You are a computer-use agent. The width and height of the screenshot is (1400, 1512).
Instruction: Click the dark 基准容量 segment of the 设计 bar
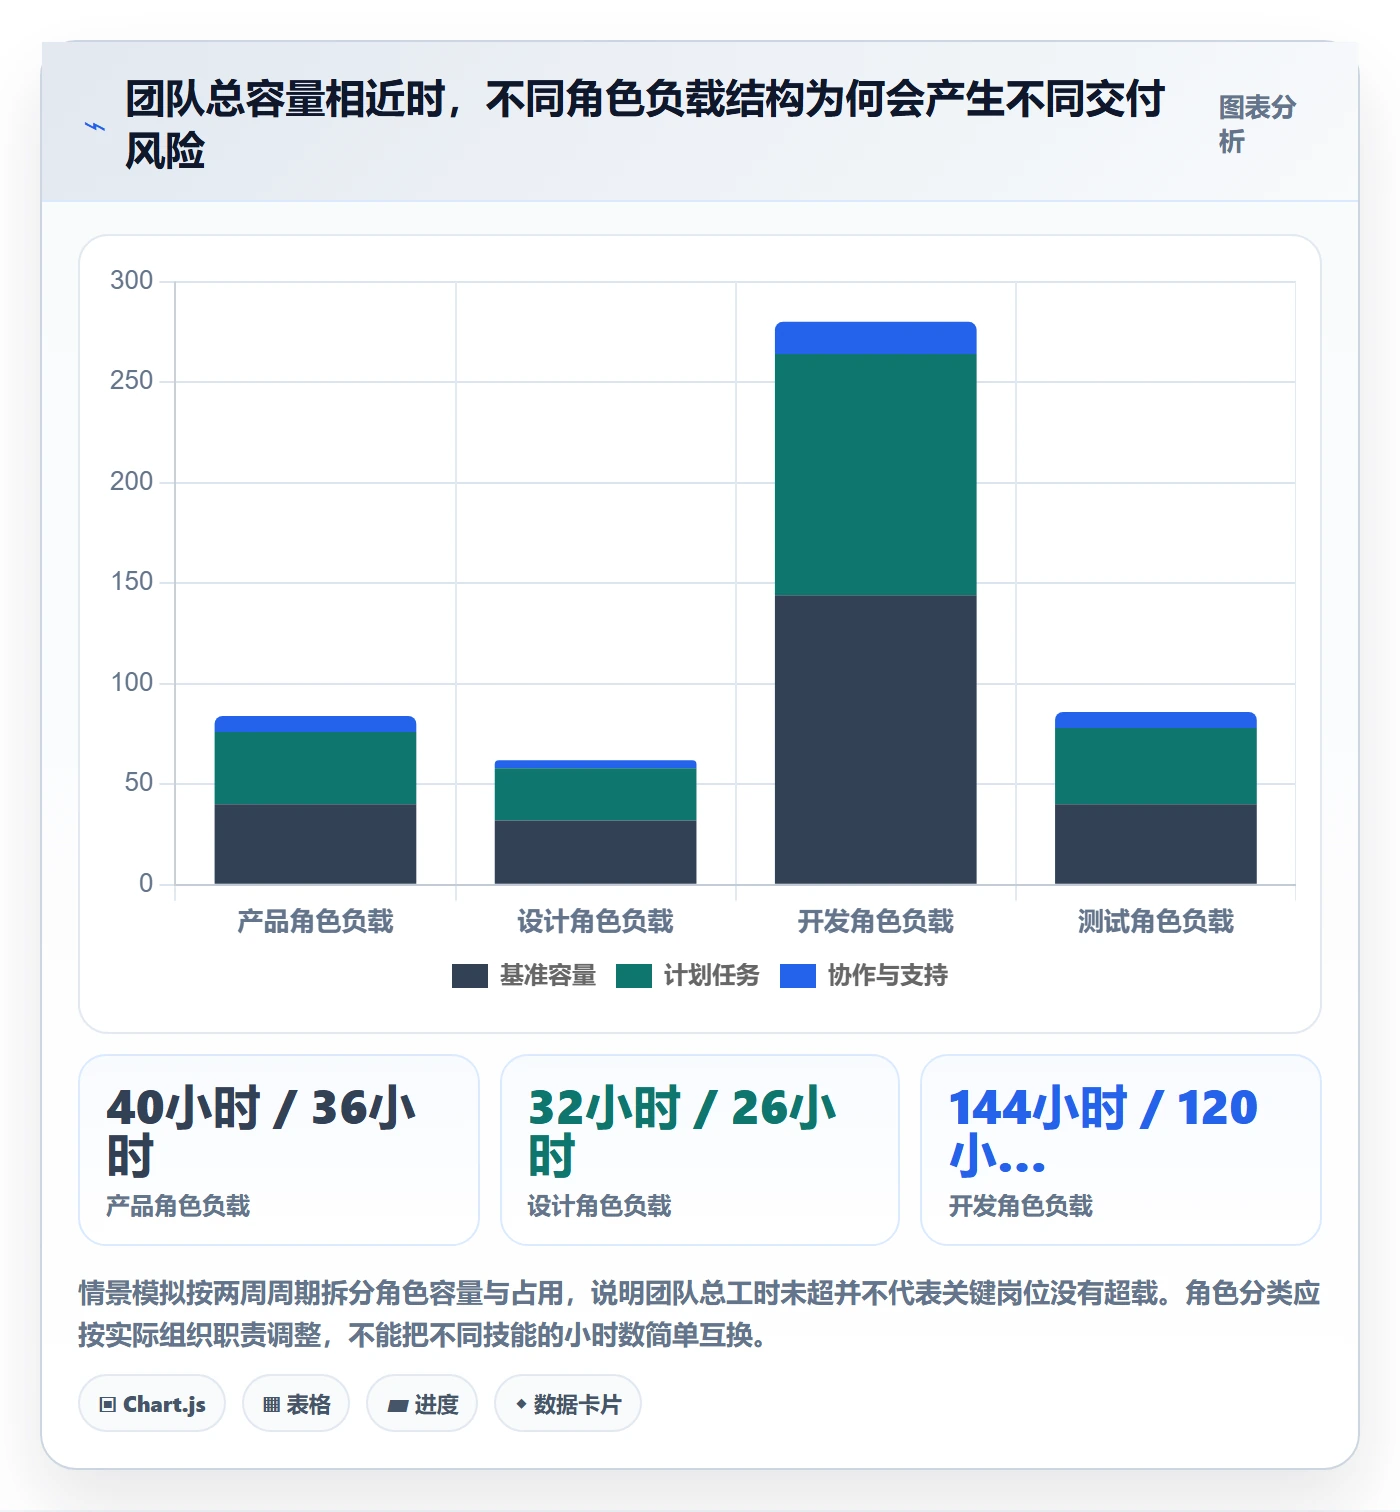point(595,852)
